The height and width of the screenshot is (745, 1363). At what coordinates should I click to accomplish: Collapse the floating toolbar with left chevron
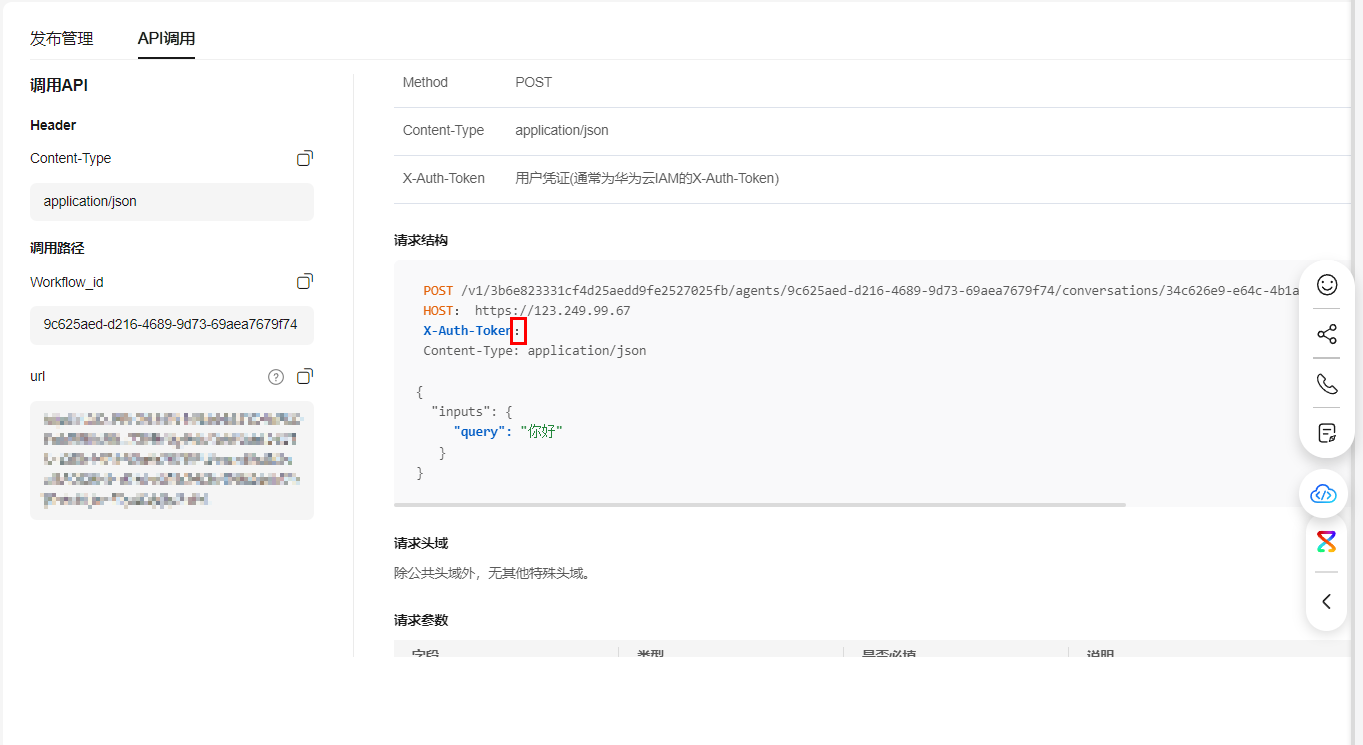[x=1327, y=601]
